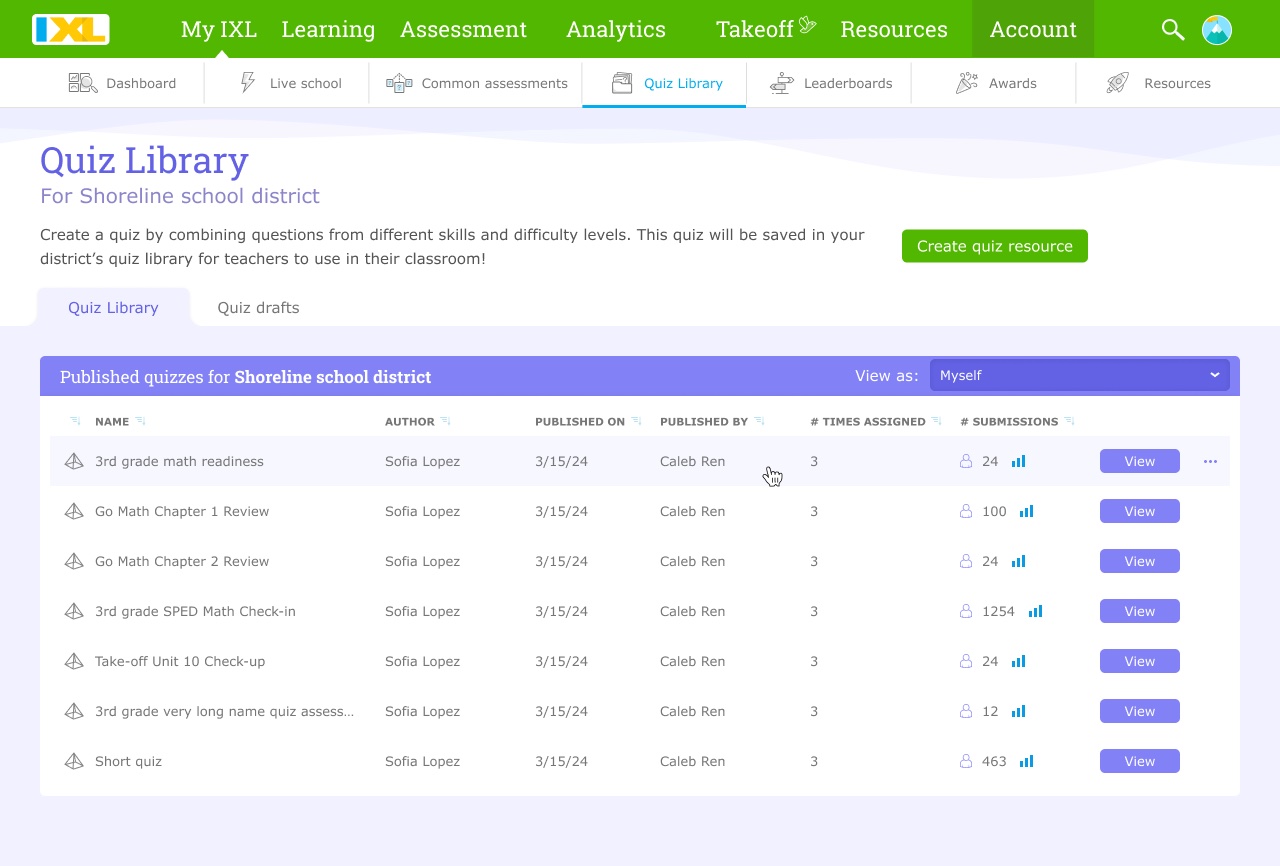
Task: Click the 1254 submissions value
Action: [x=998, y=611]
